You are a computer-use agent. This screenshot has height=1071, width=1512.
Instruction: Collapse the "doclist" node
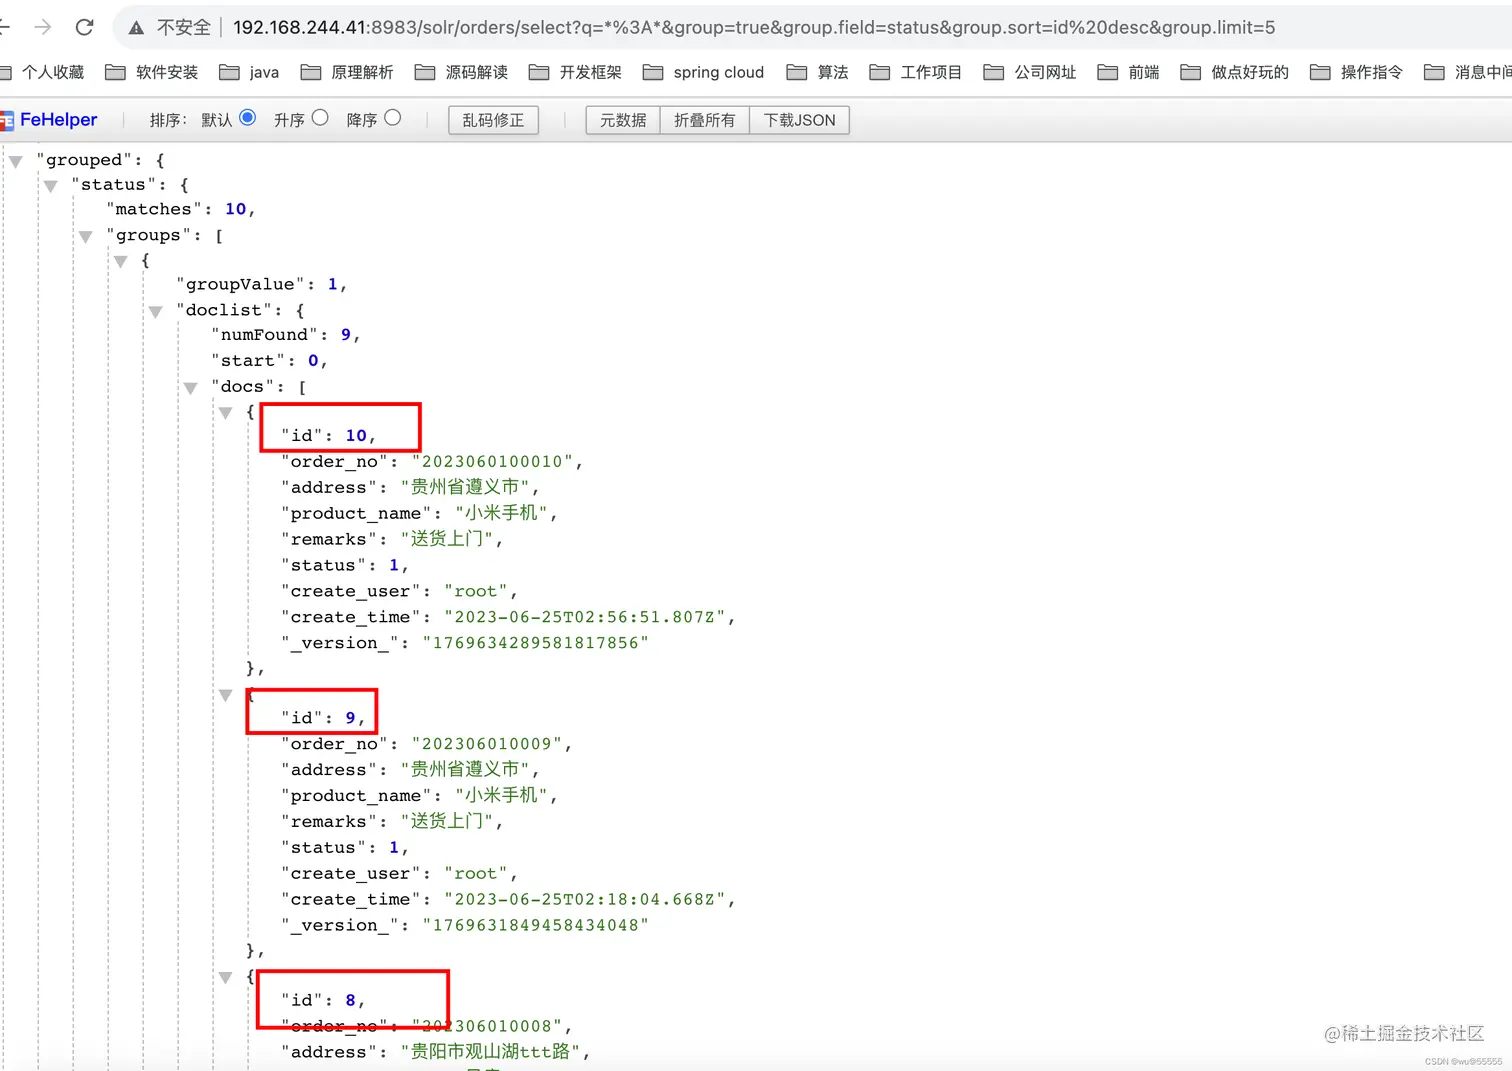click(x=156, y=312)
